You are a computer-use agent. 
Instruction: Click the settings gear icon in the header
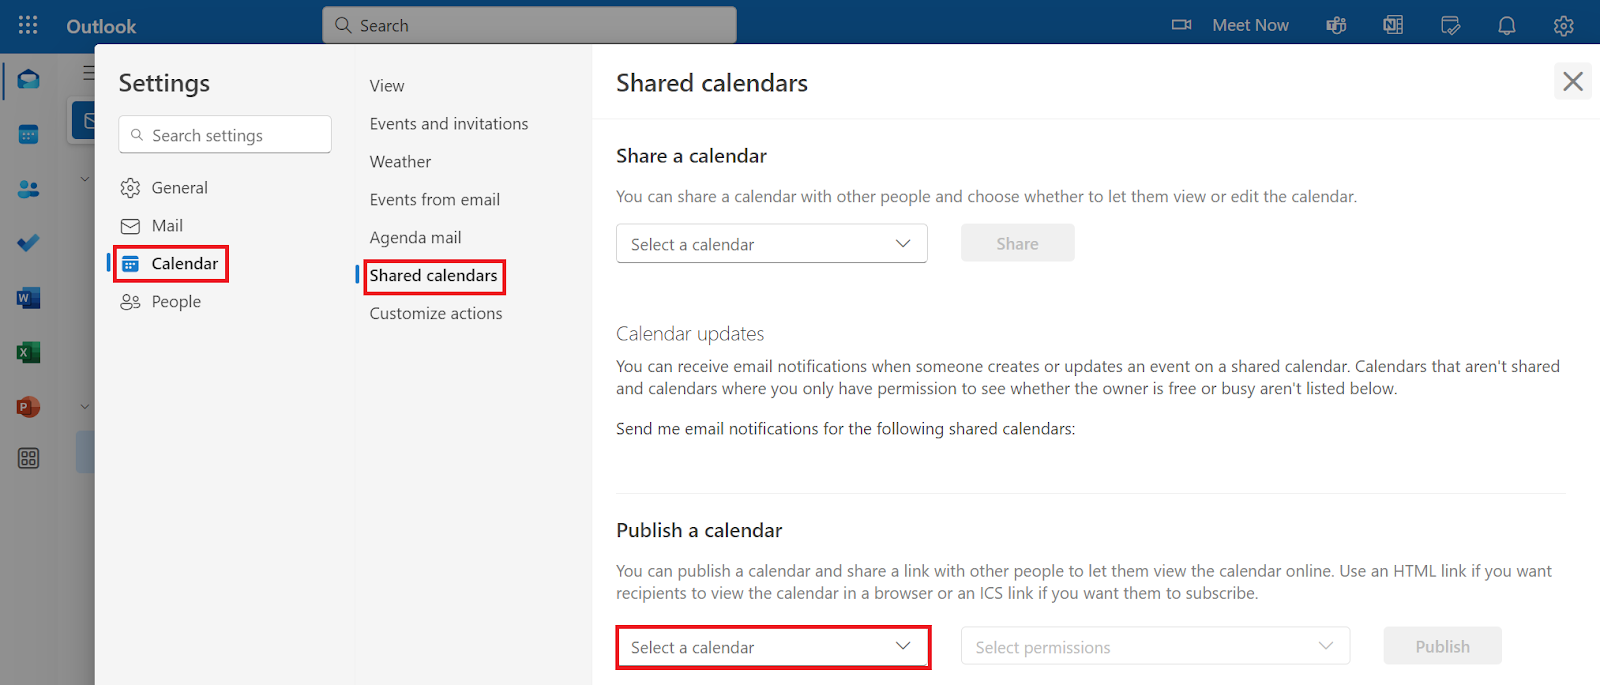1564,25
